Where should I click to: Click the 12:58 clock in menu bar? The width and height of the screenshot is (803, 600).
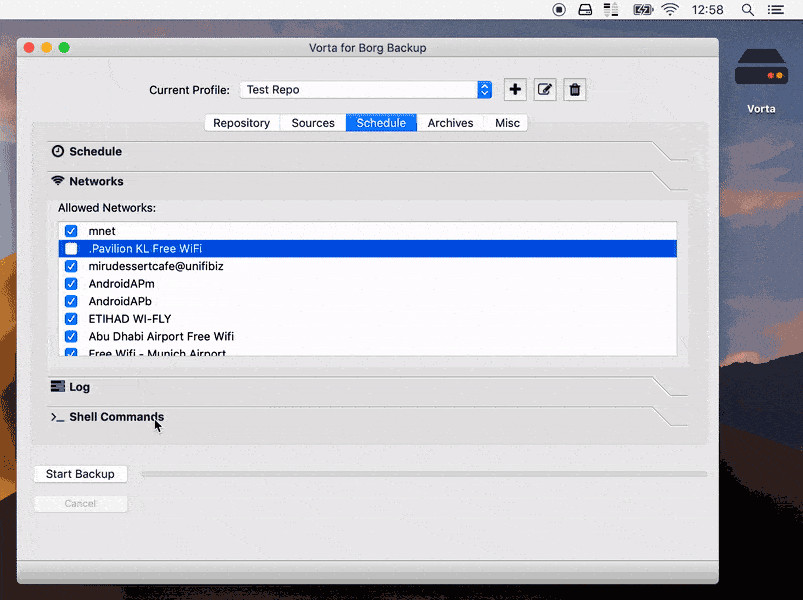click(707, 9)
